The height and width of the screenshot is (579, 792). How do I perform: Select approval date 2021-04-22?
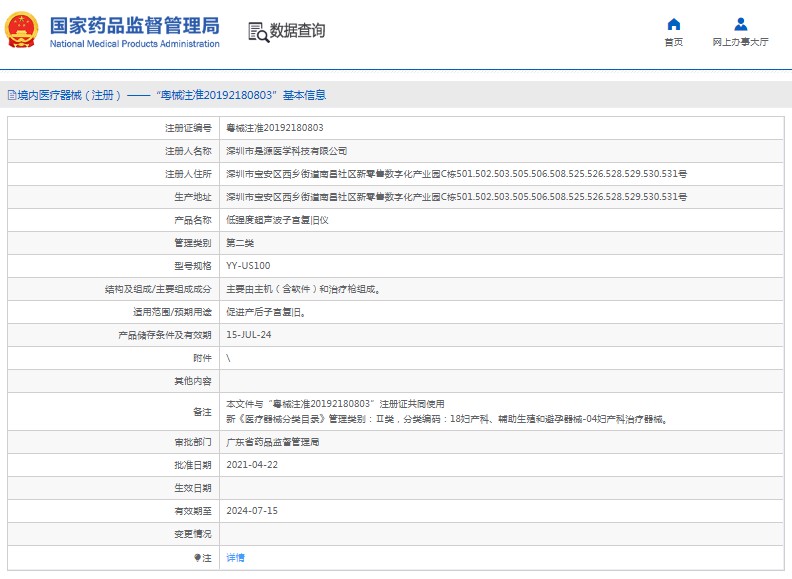tap(252, 465)
